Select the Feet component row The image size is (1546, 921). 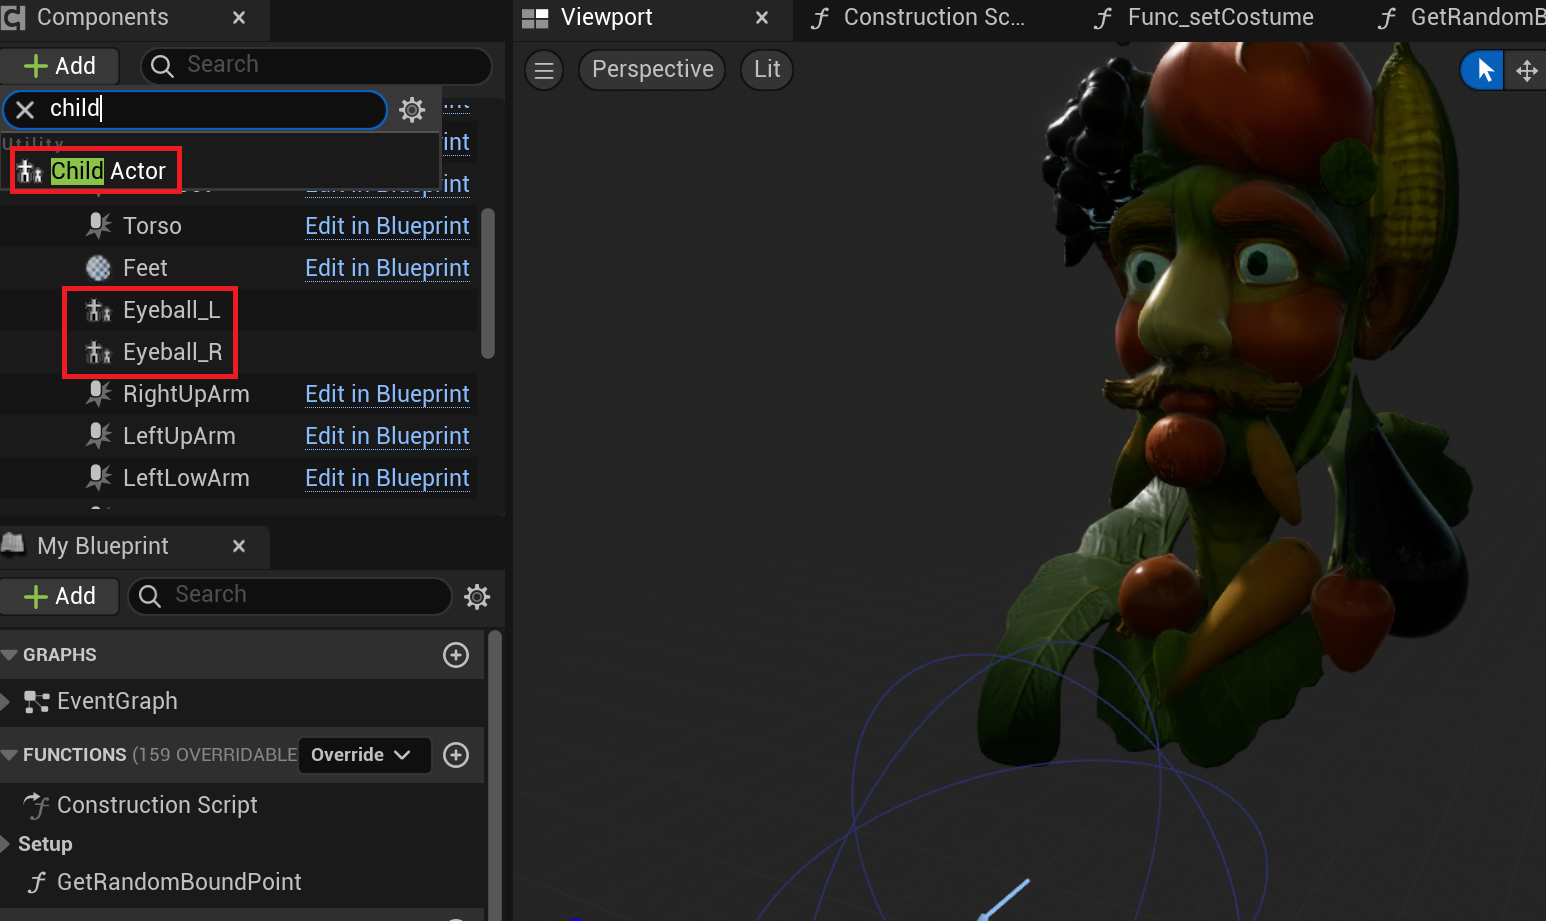(238, 268)
